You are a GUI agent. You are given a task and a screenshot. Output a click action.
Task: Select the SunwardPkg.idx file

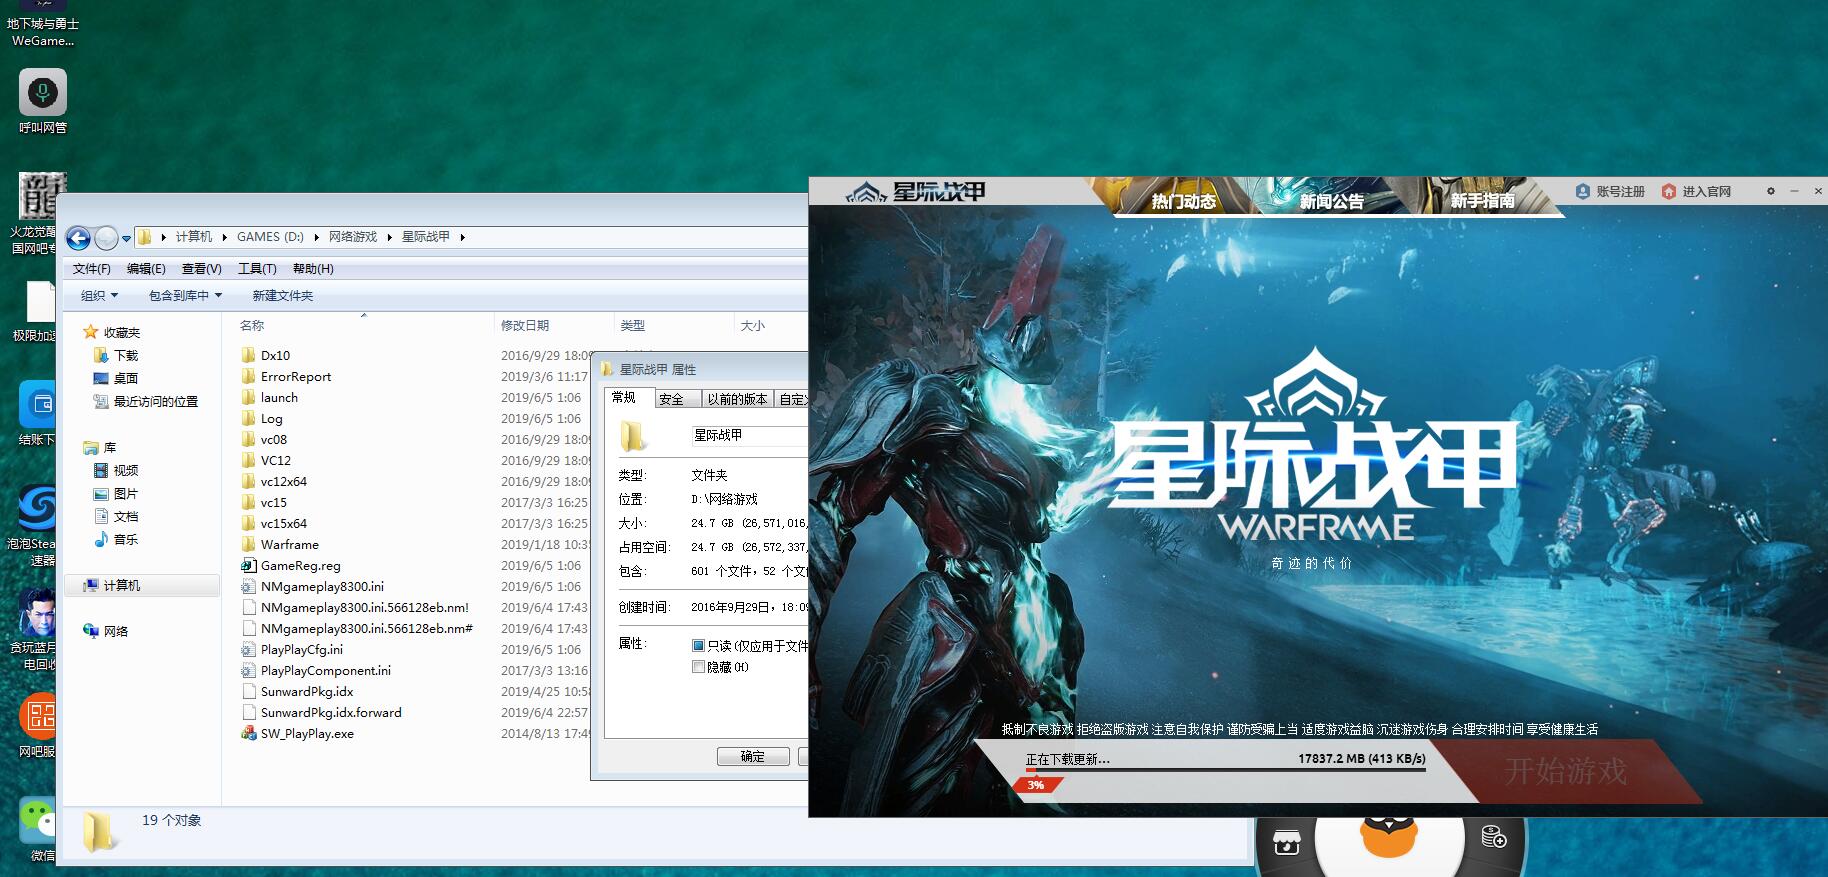pos(307,691)
